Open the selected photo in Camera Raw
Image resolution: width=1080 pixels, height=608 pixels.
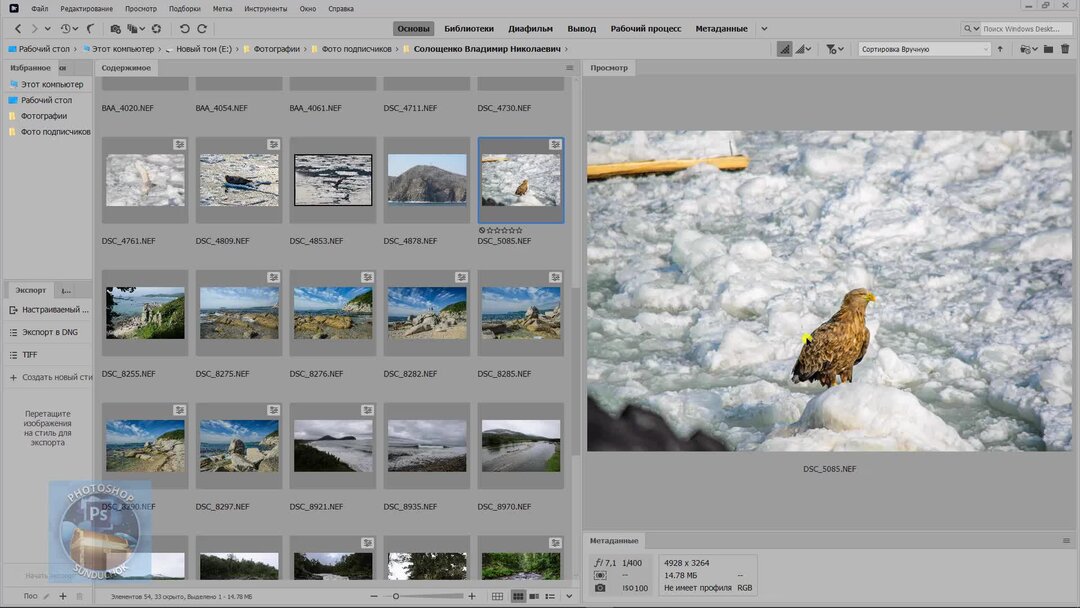156,29
